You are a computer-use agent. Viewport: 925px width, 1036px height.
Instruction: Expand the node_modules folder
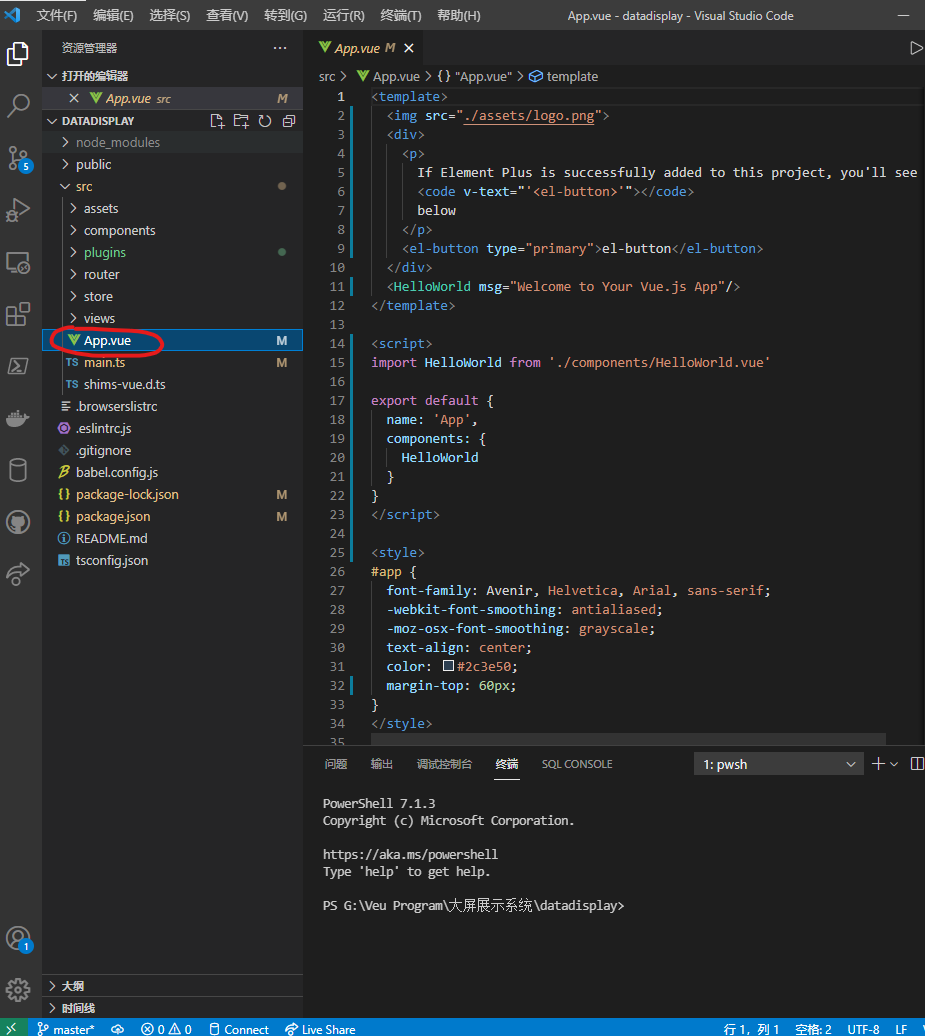coord(172,142)
